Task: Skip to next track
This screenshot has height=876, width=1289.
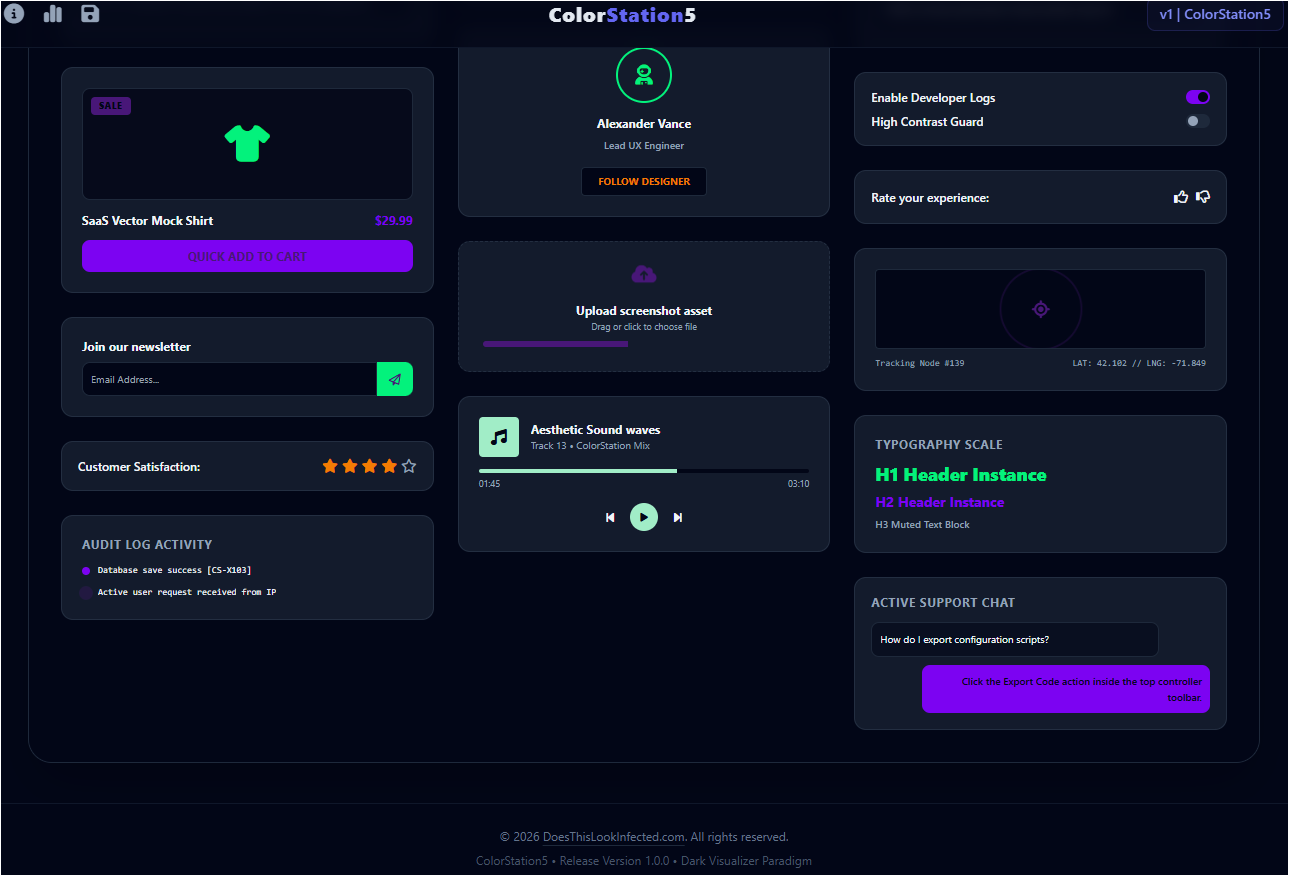Action: point(677,517)
